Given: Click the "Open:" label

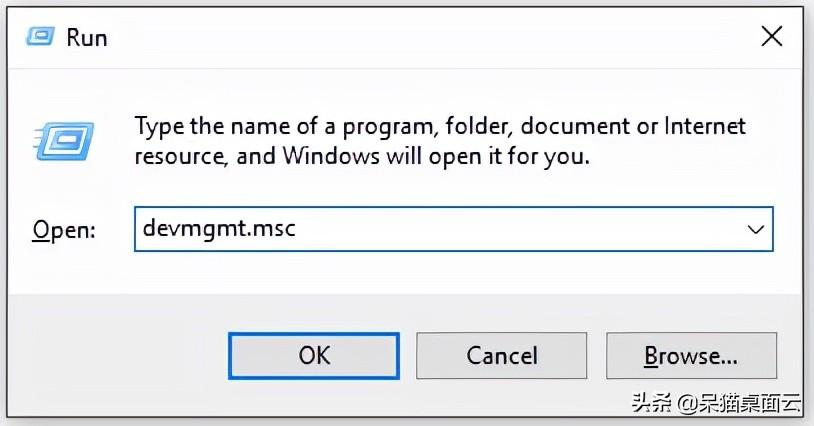Looking at the screenshot, I should tap(64, 229).
